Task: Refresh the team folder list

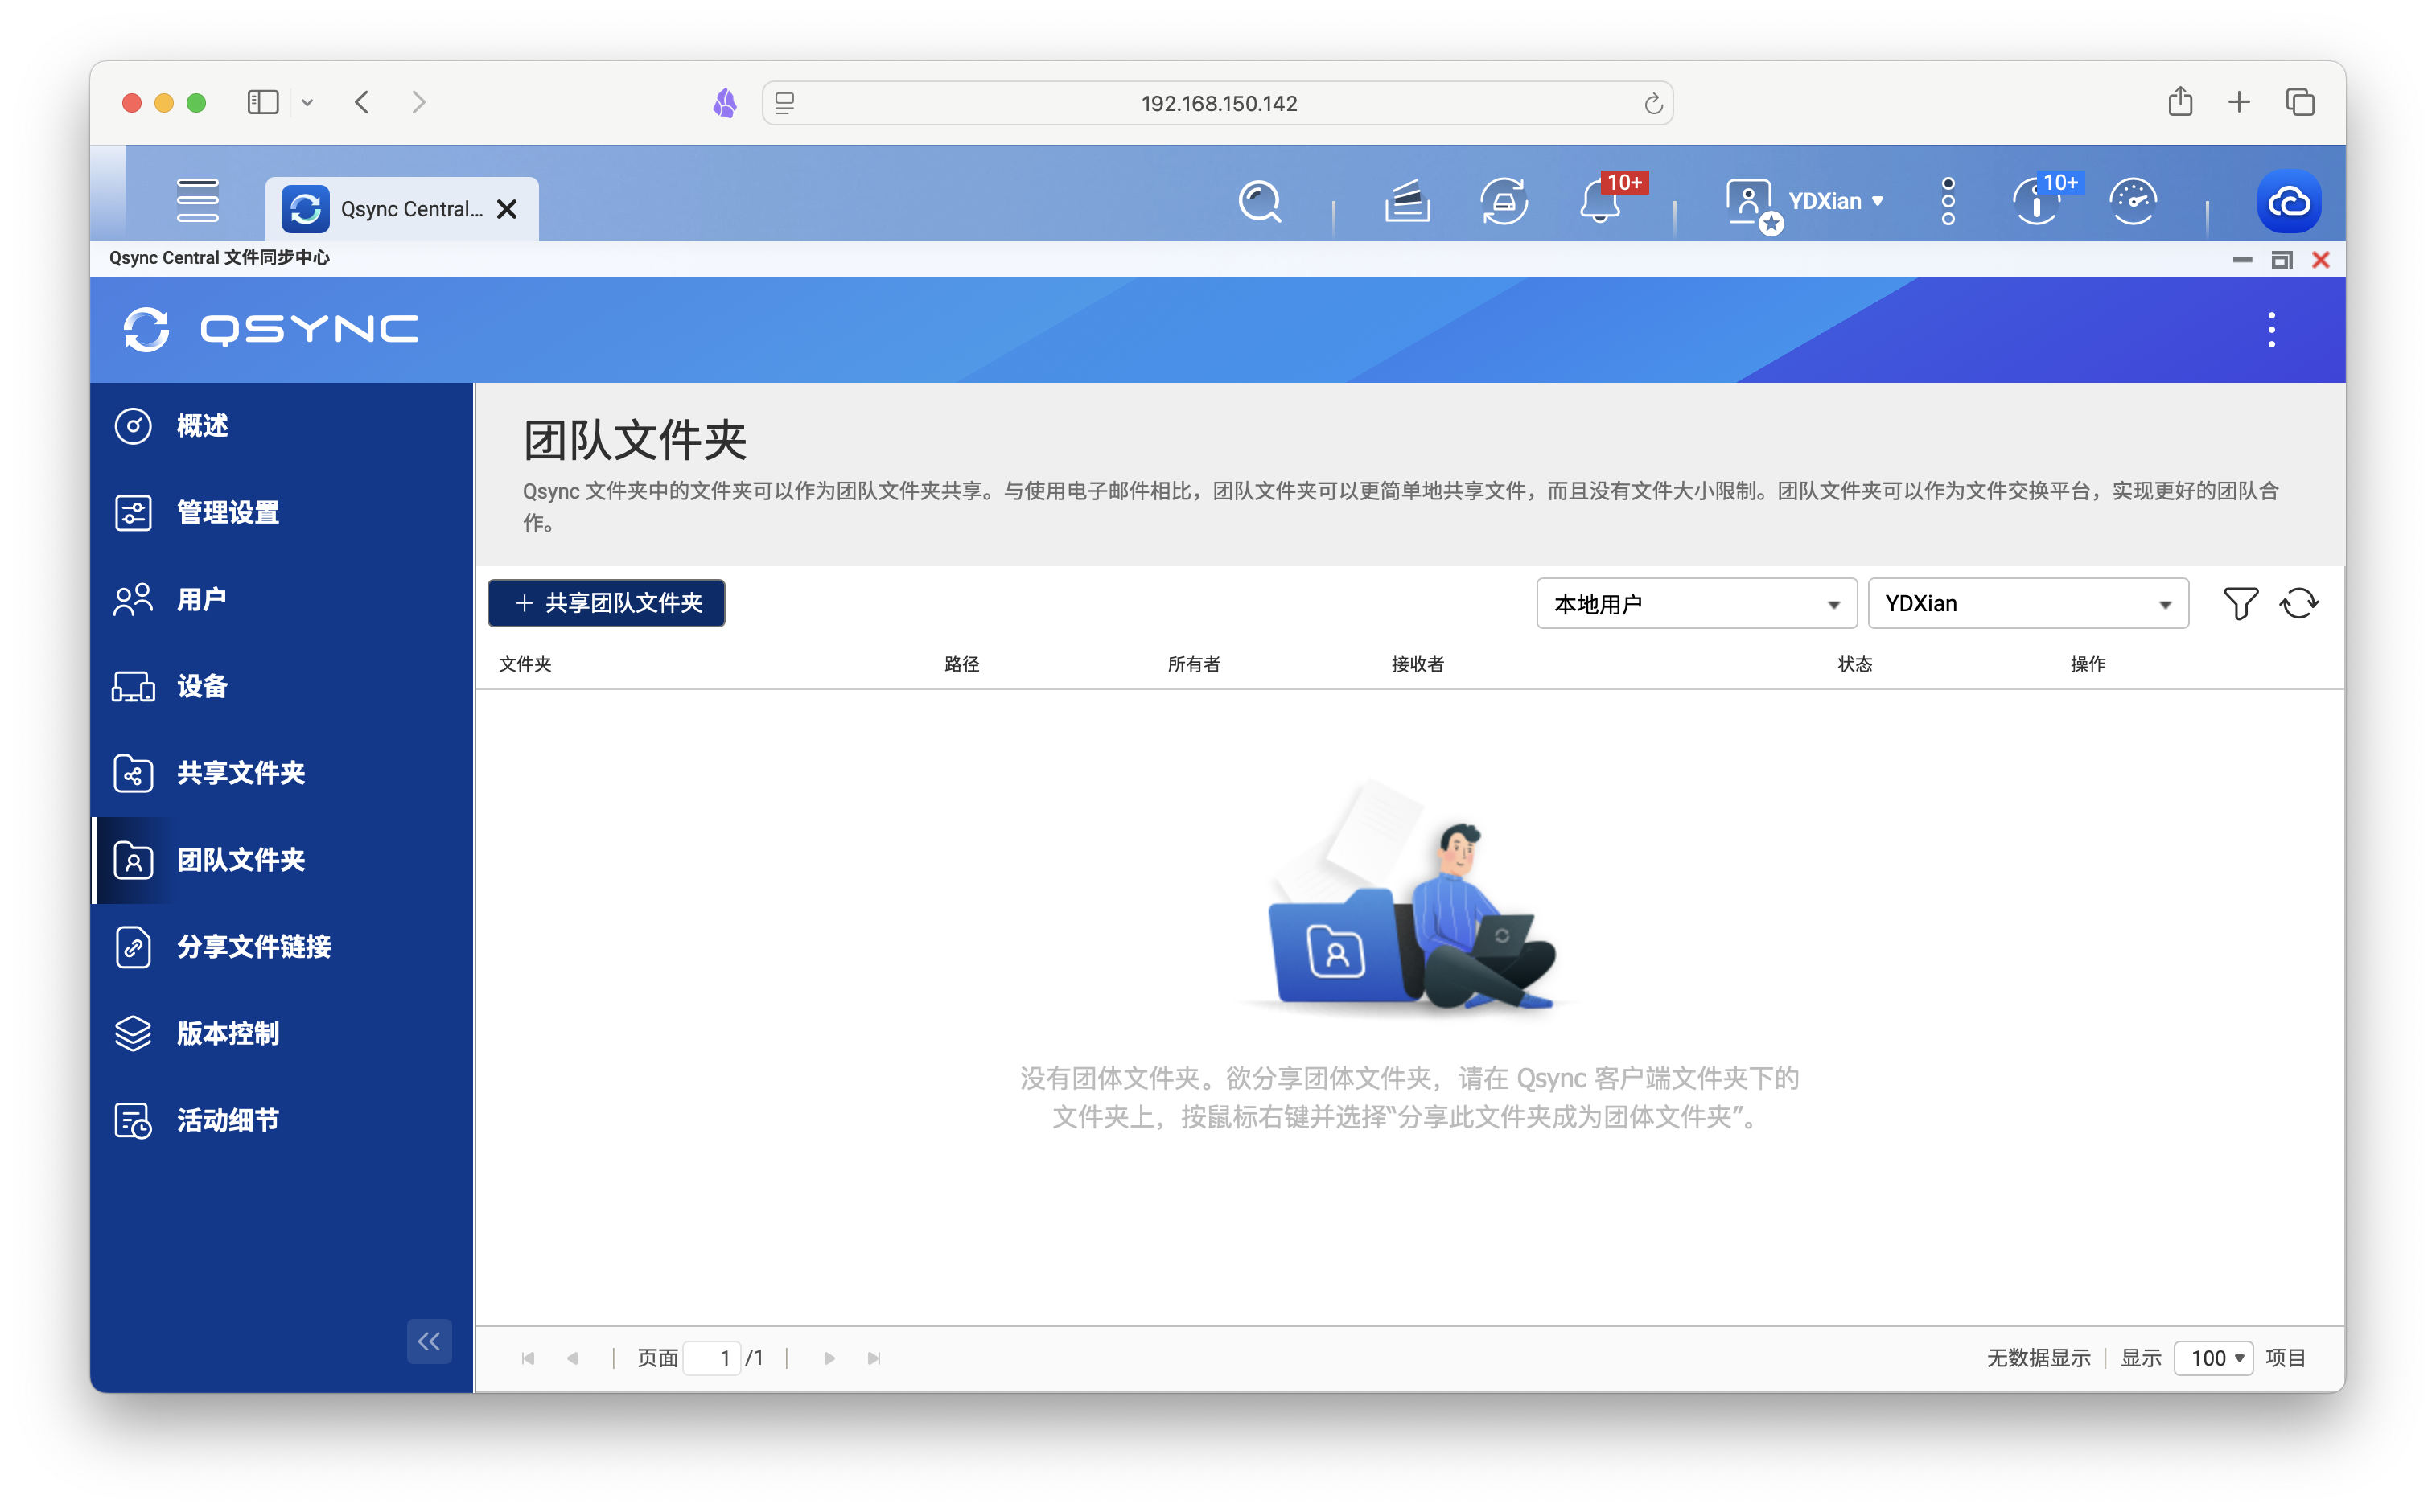Action: click(2299, 603)
